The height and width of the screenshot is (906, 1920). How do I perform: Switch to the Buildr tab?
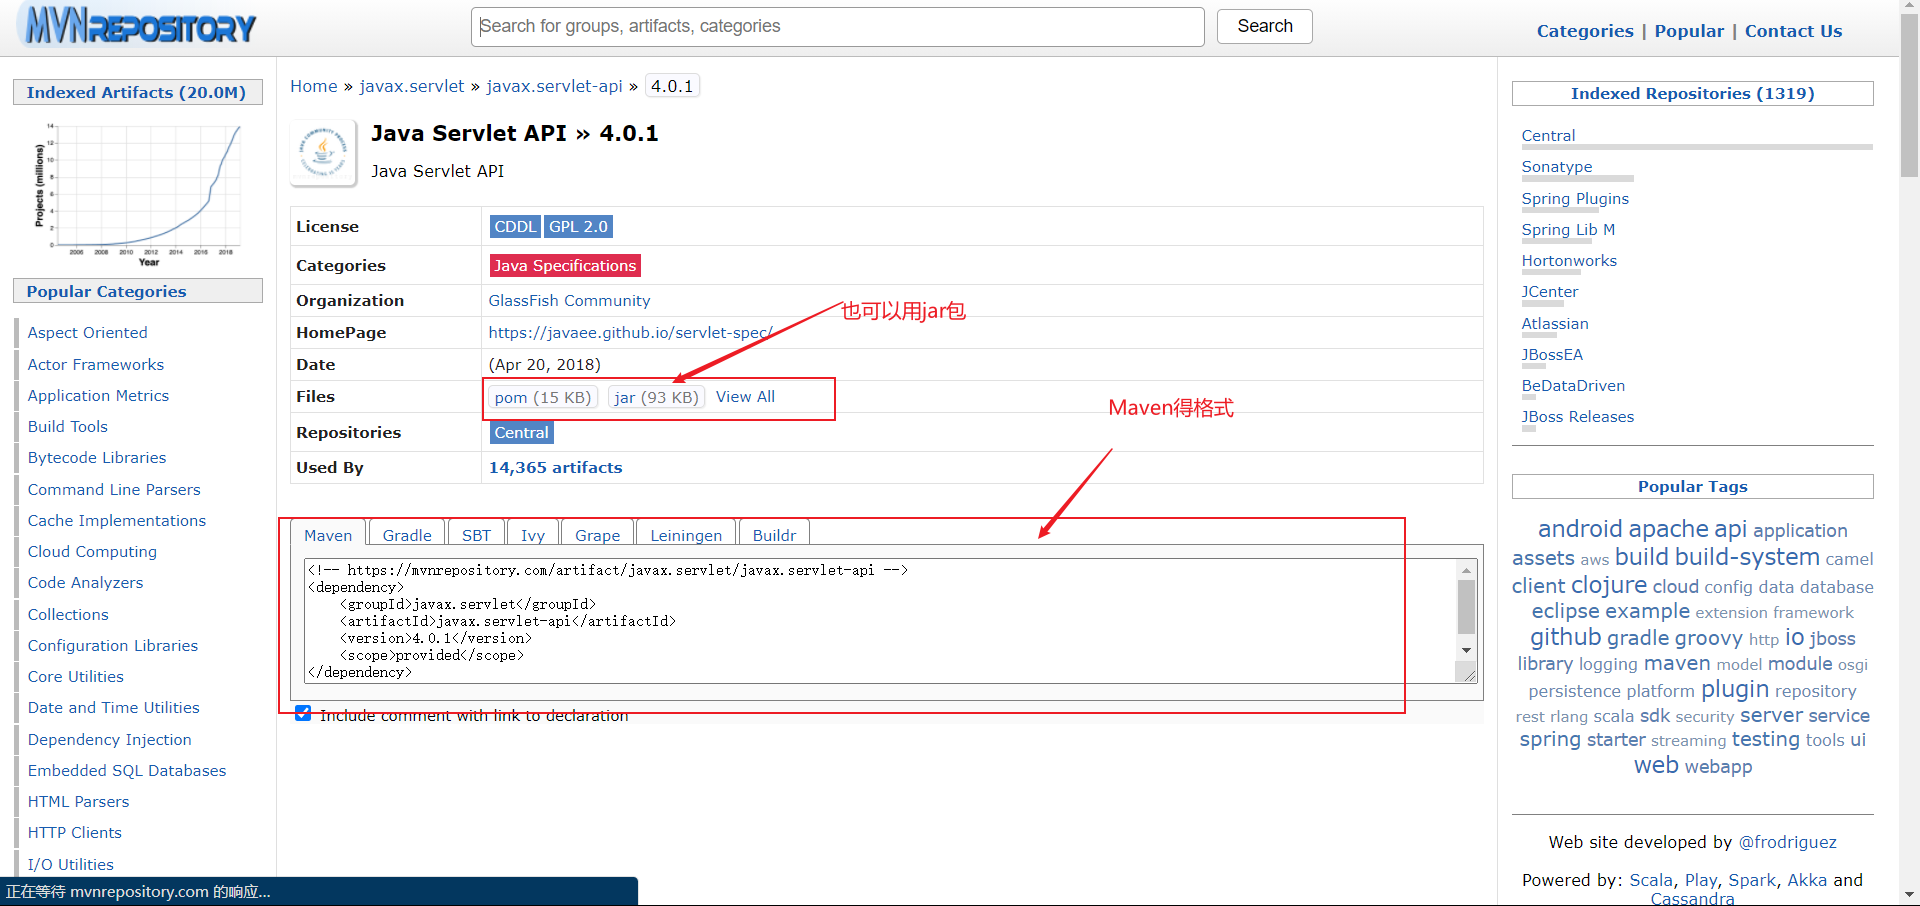point(774,535)
